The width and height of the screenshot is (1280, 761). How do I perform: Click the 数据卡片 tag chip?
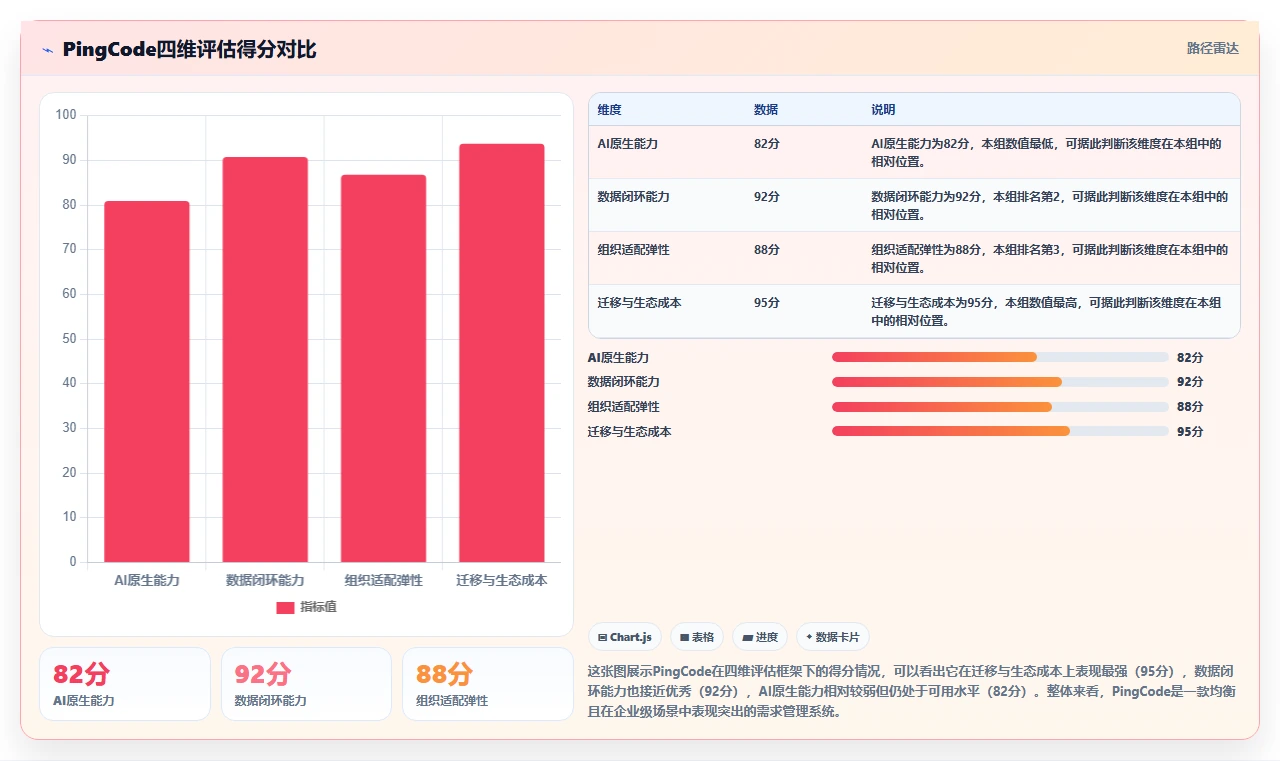(x=833, y=637)
